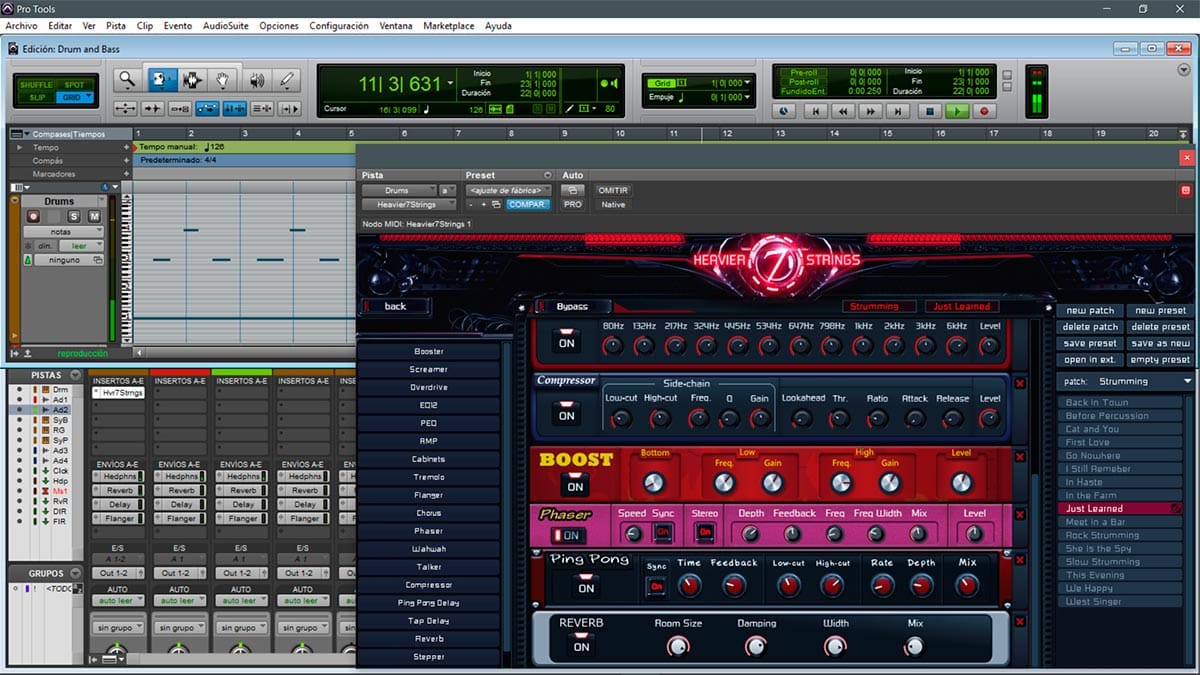This screenshot has height=675, width=1200.
Task: Click the plugin 'back' button
Action: pos(396,306)
